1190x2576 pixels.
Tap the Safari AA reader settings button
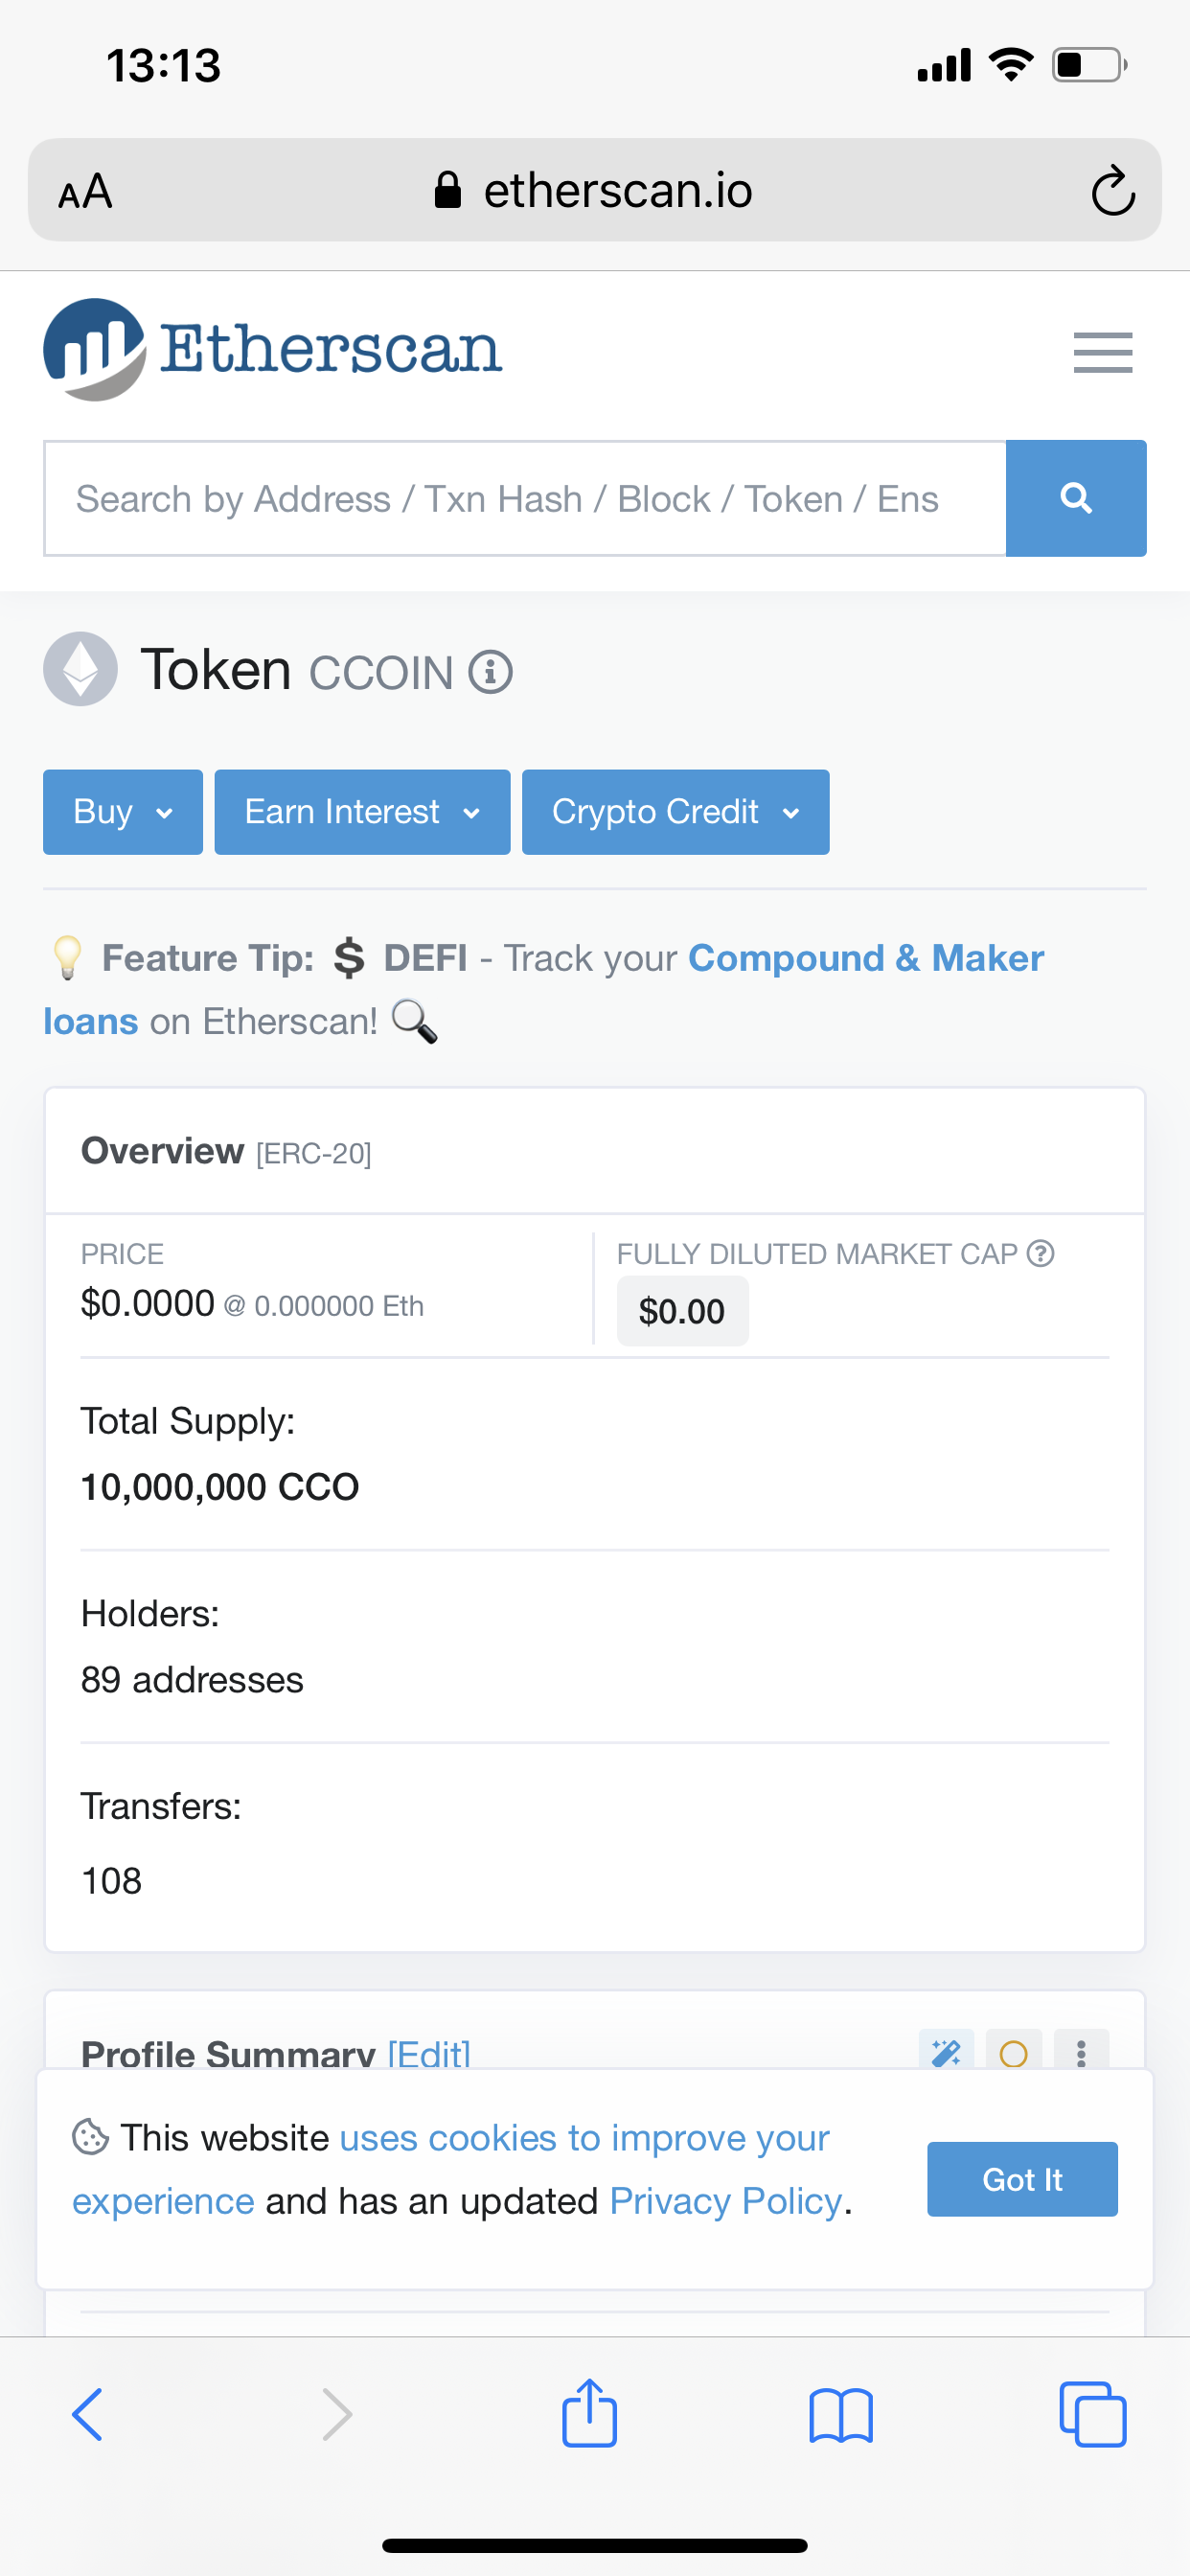[x=86, y=191]
